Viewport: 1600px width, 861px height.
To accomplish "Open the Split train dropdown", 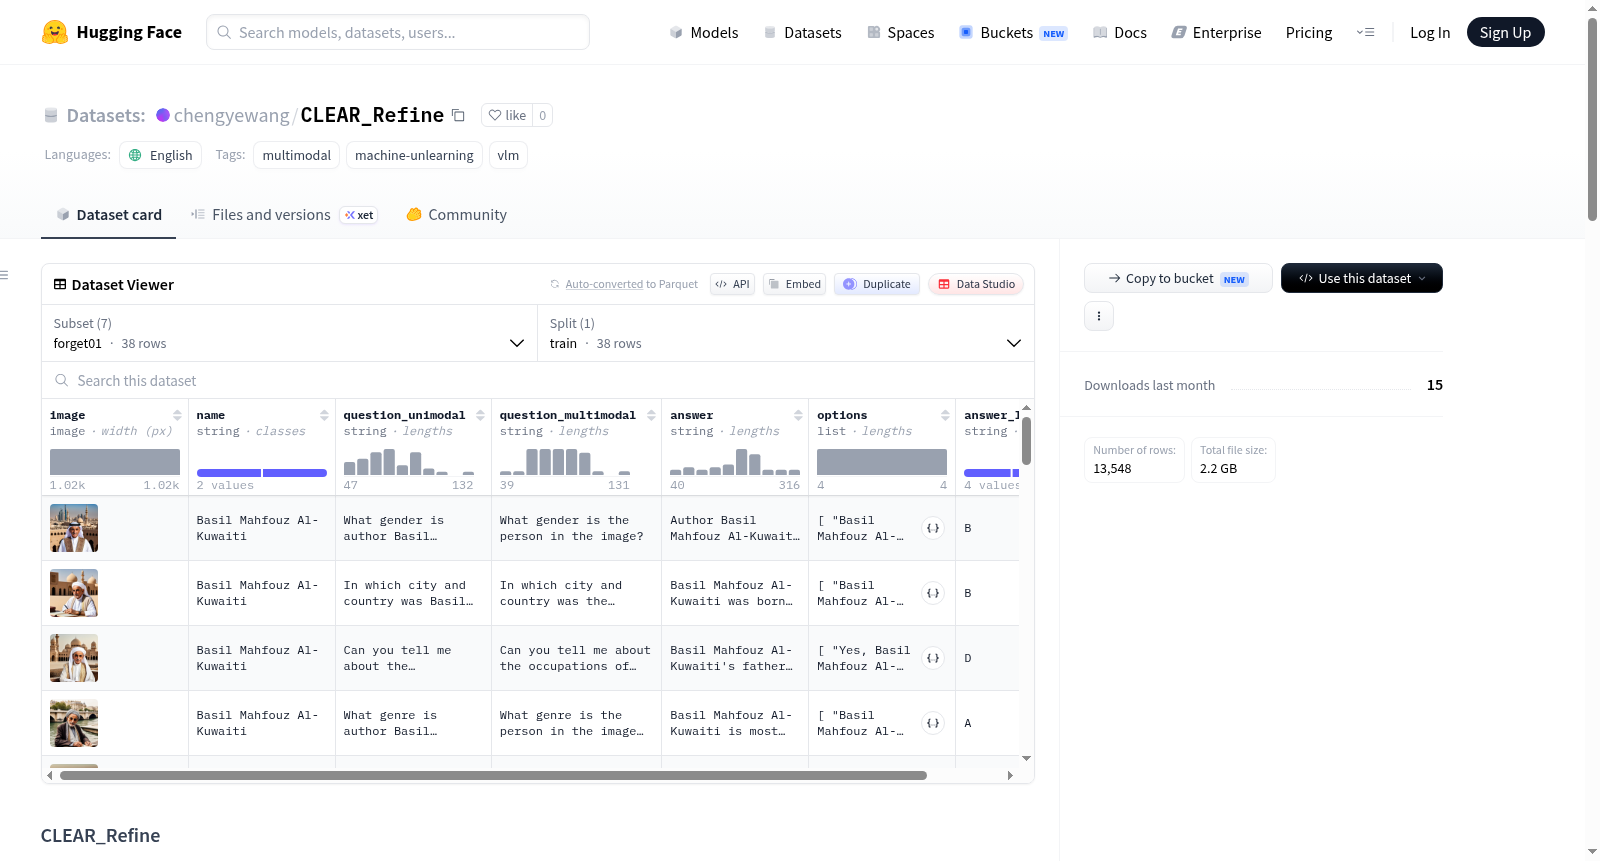I will 786,333.
